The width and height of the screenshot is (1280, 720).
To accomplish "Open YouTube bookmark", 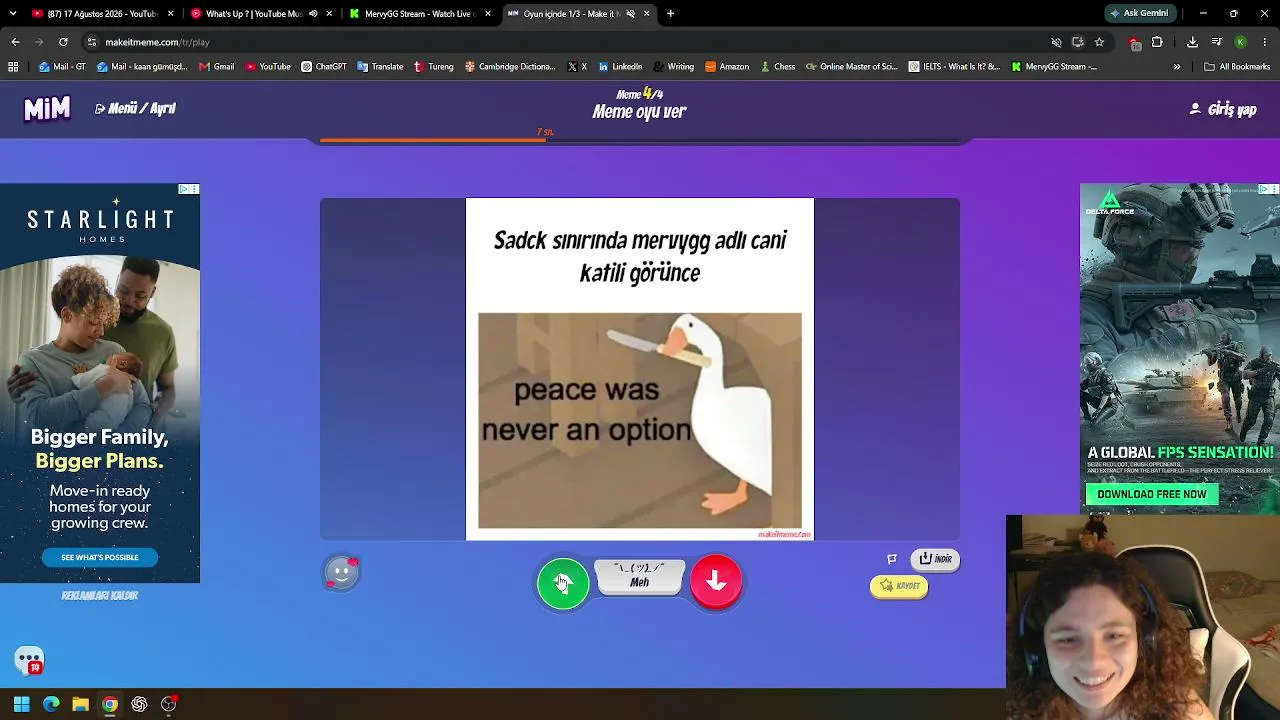I will pos(268,67).
